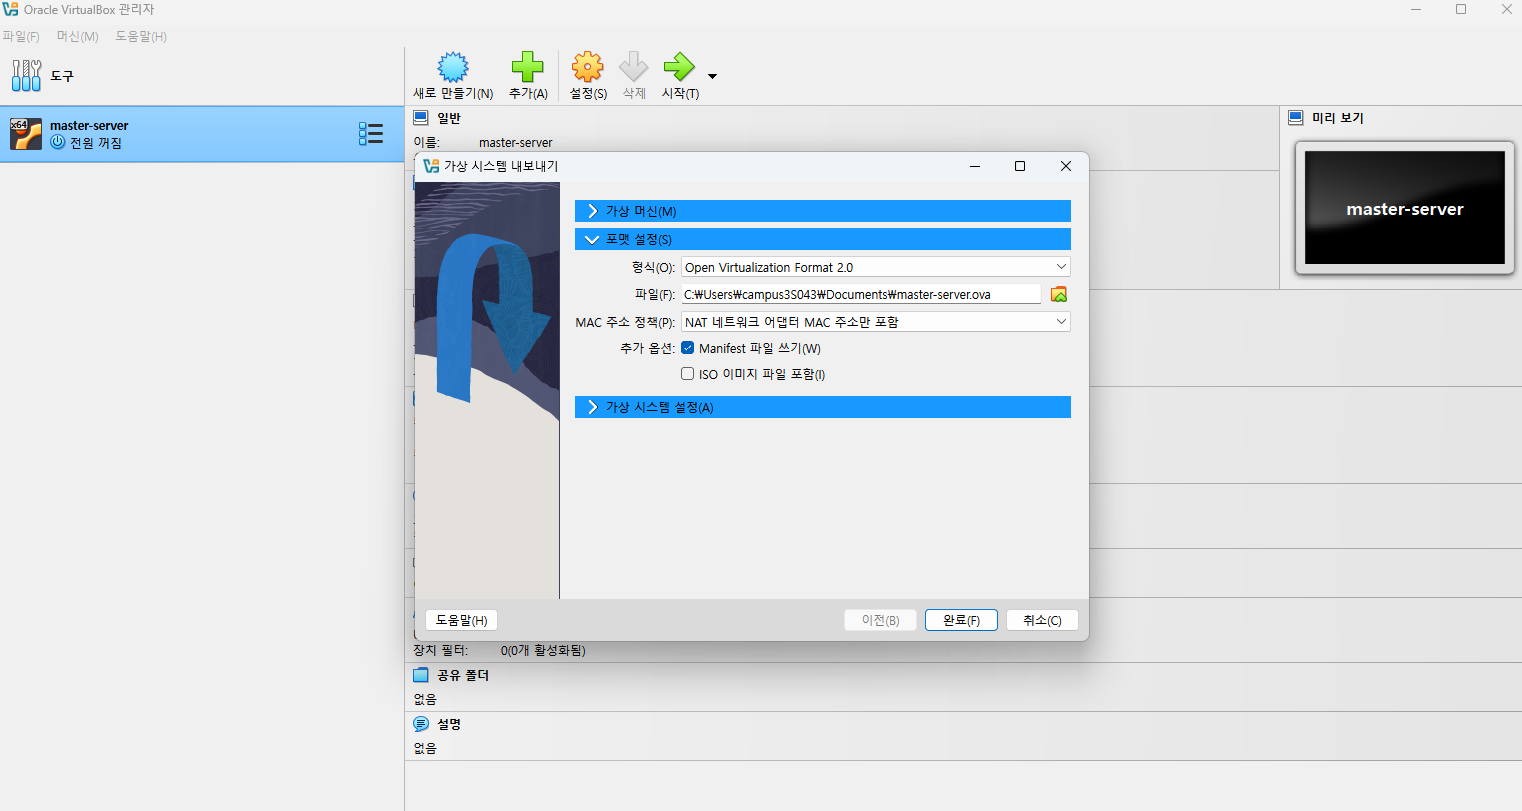This screenshot has width=1522, height=811.
Task: Open 설정(S) gear settings icon
Action: click(x=588, y=67)
